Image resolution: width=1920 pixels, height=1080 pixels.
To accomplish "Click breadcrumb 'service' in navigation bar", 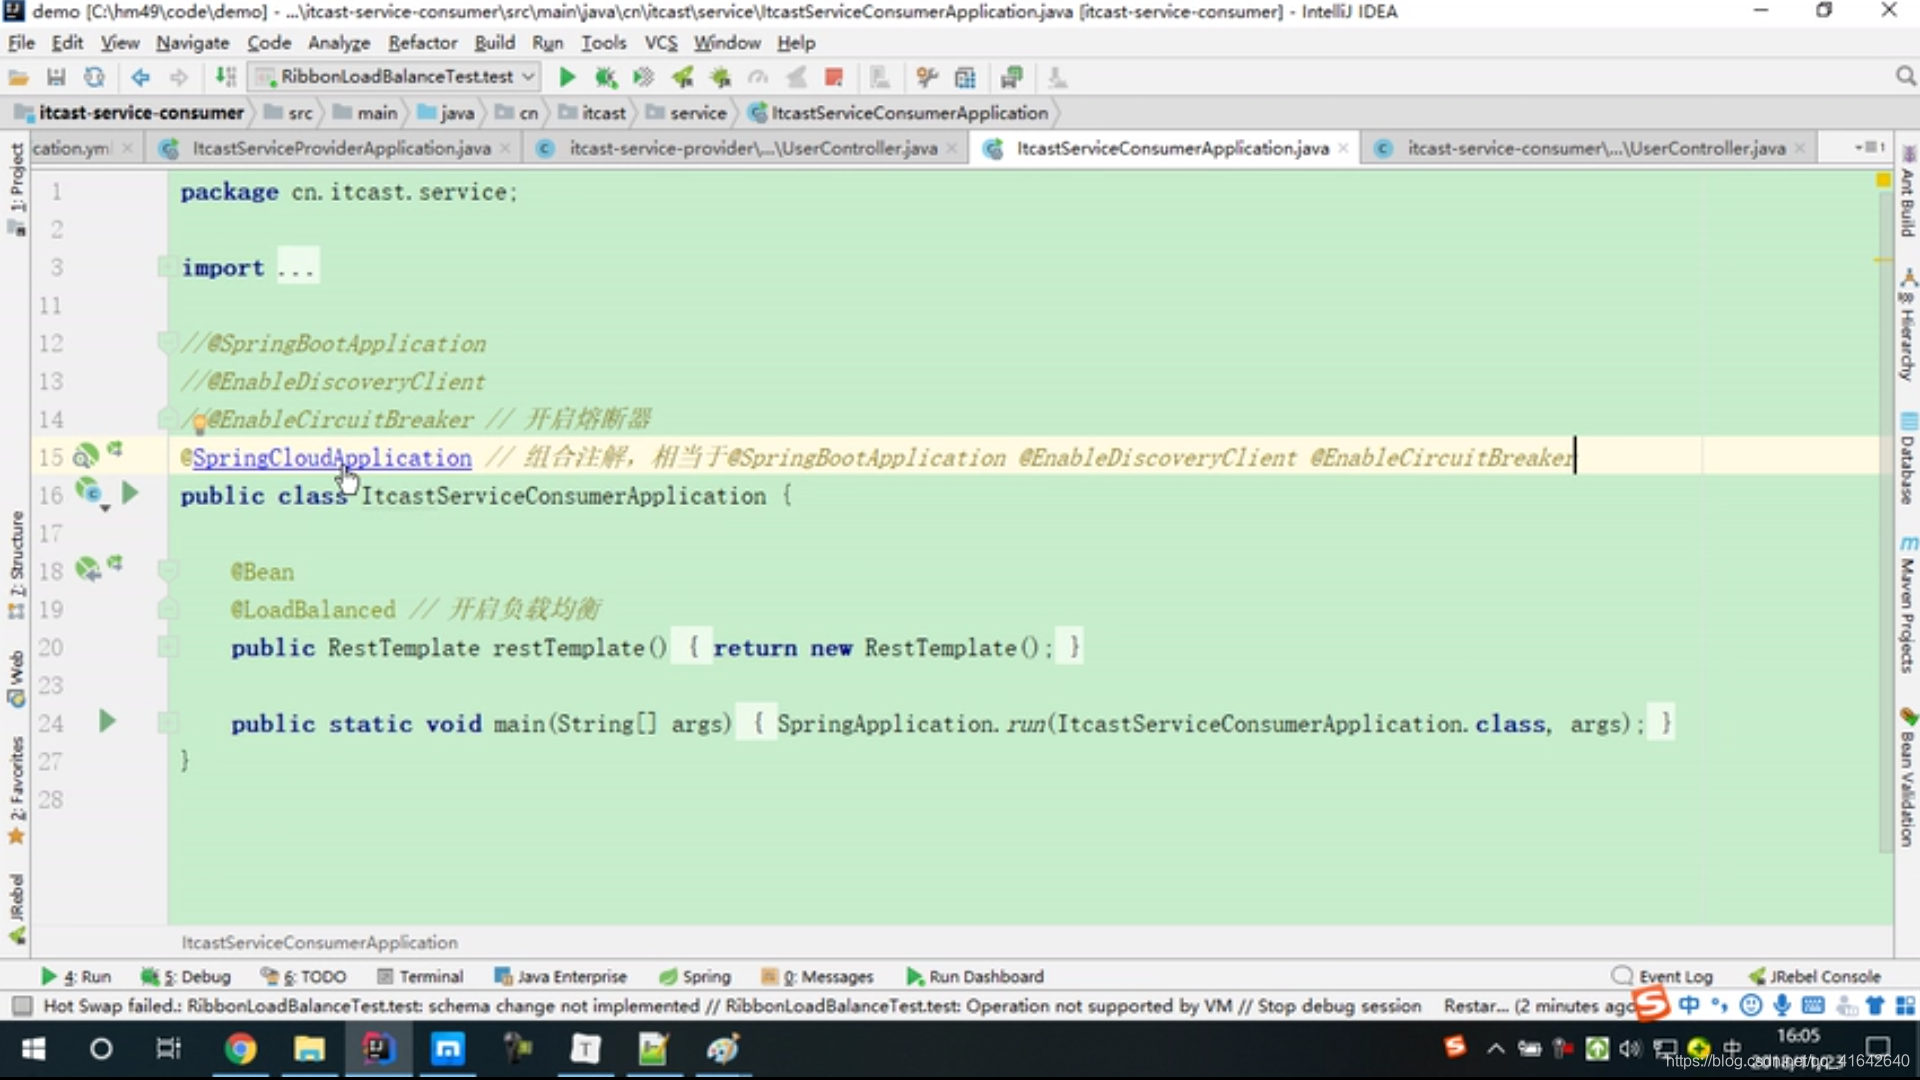I will click(687, 113).
